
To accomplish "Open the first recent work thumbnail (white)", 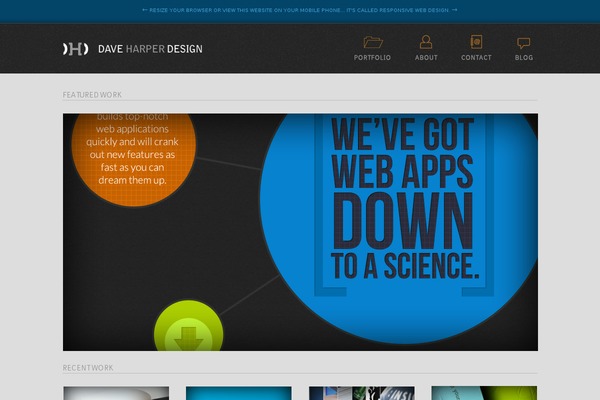I will click(x=116, y=393).
